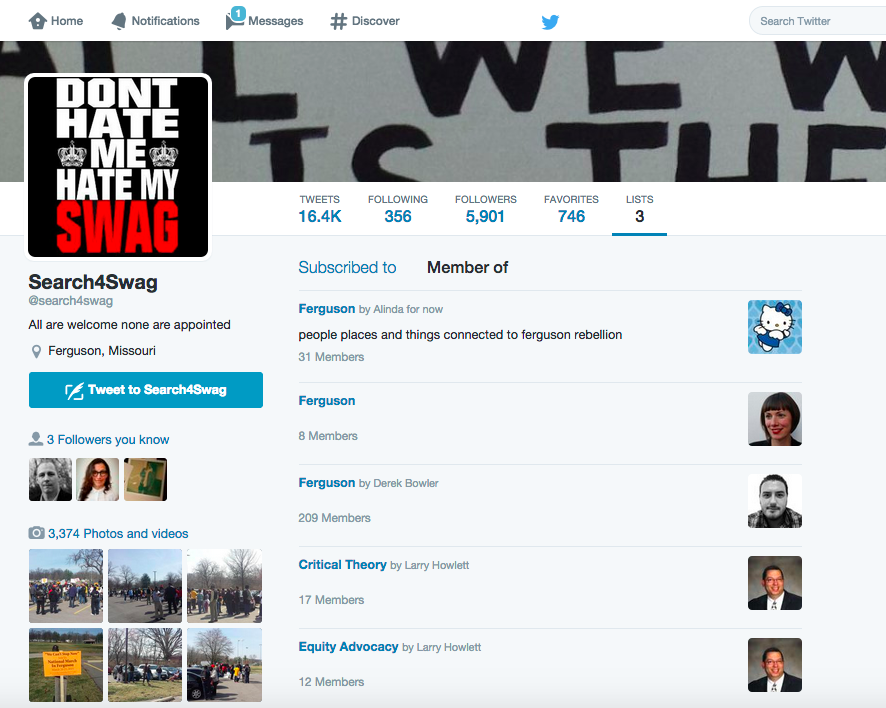Open the Messages envelope icon with badge
This screenshot has height=708, width=886.
coord(235,19)
